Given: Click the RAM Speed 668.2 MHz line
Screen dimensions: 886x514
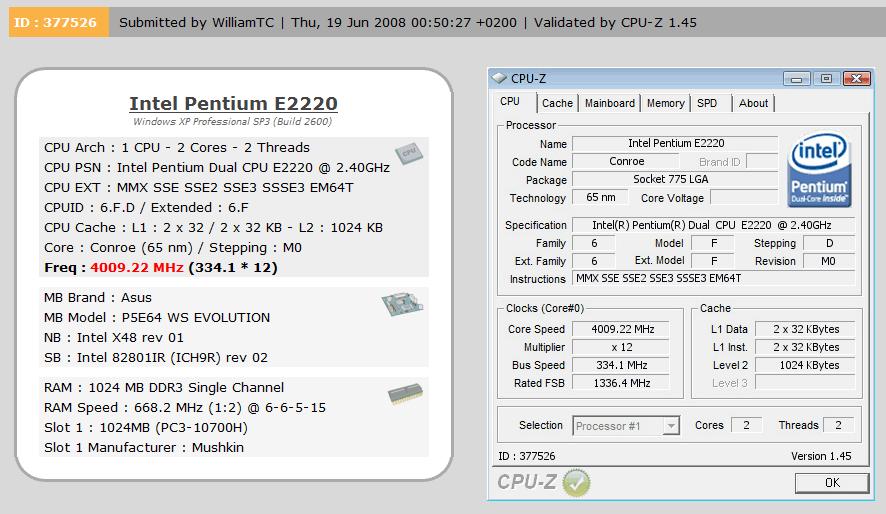Looking at the screenshot, I should [x=185, y=407].
